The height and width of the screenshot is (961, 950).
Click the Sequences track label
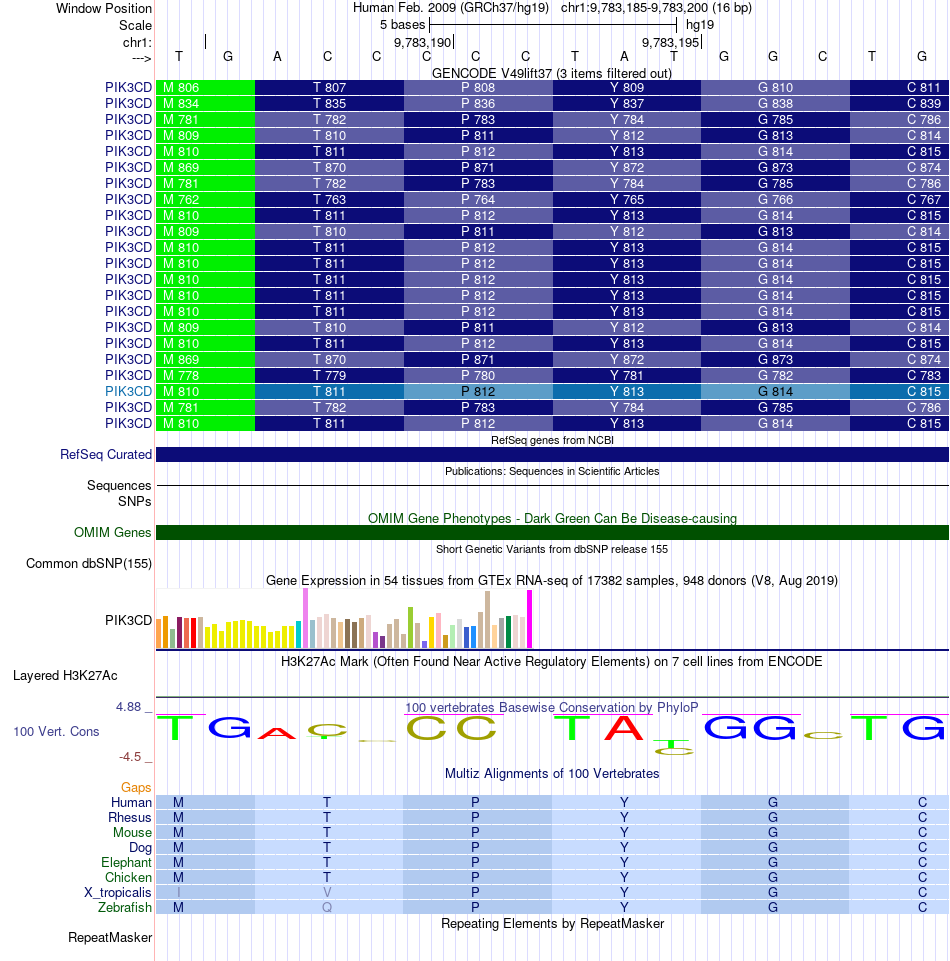(119, 485)
